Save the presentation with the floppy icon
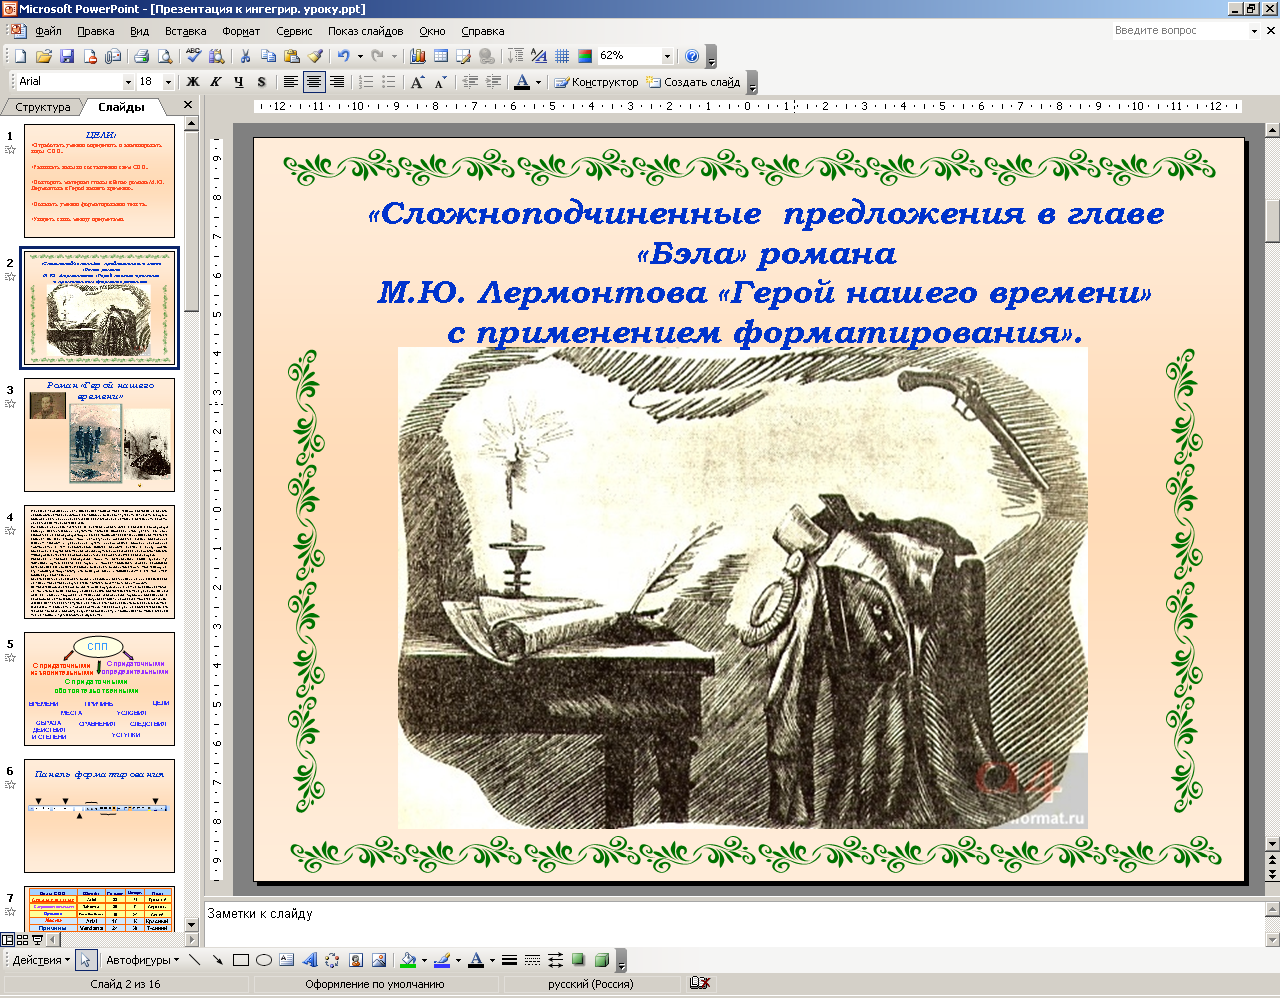This screenshot has width=1280, height=998. [x=66, y=56]
